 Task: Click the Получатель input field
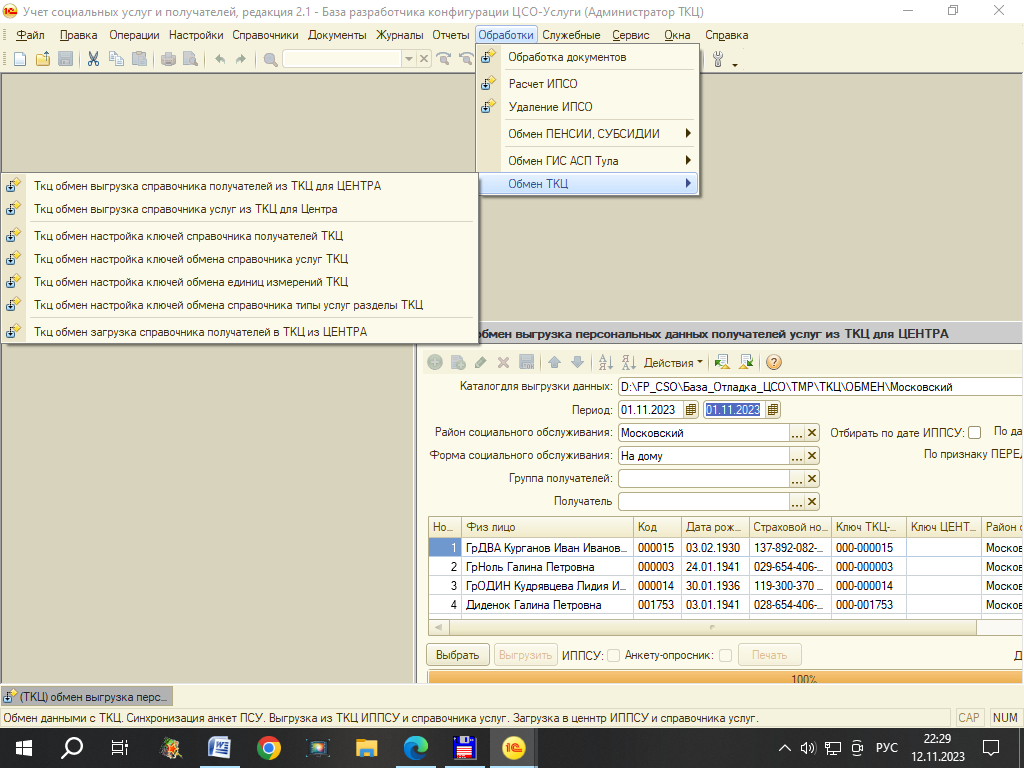point(703,501)
